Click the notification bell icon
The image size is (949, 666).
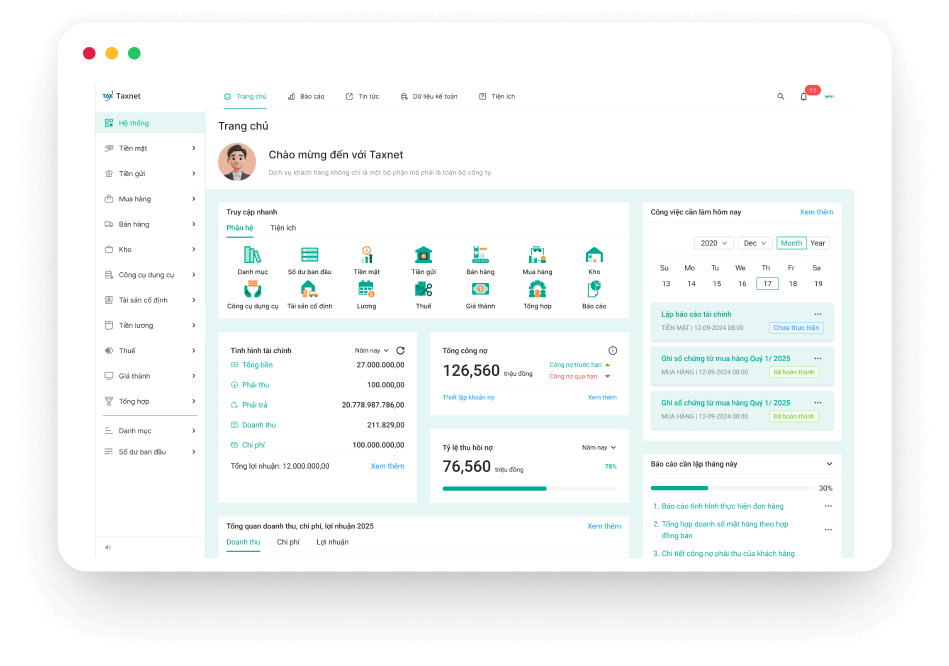pos(803,97)
